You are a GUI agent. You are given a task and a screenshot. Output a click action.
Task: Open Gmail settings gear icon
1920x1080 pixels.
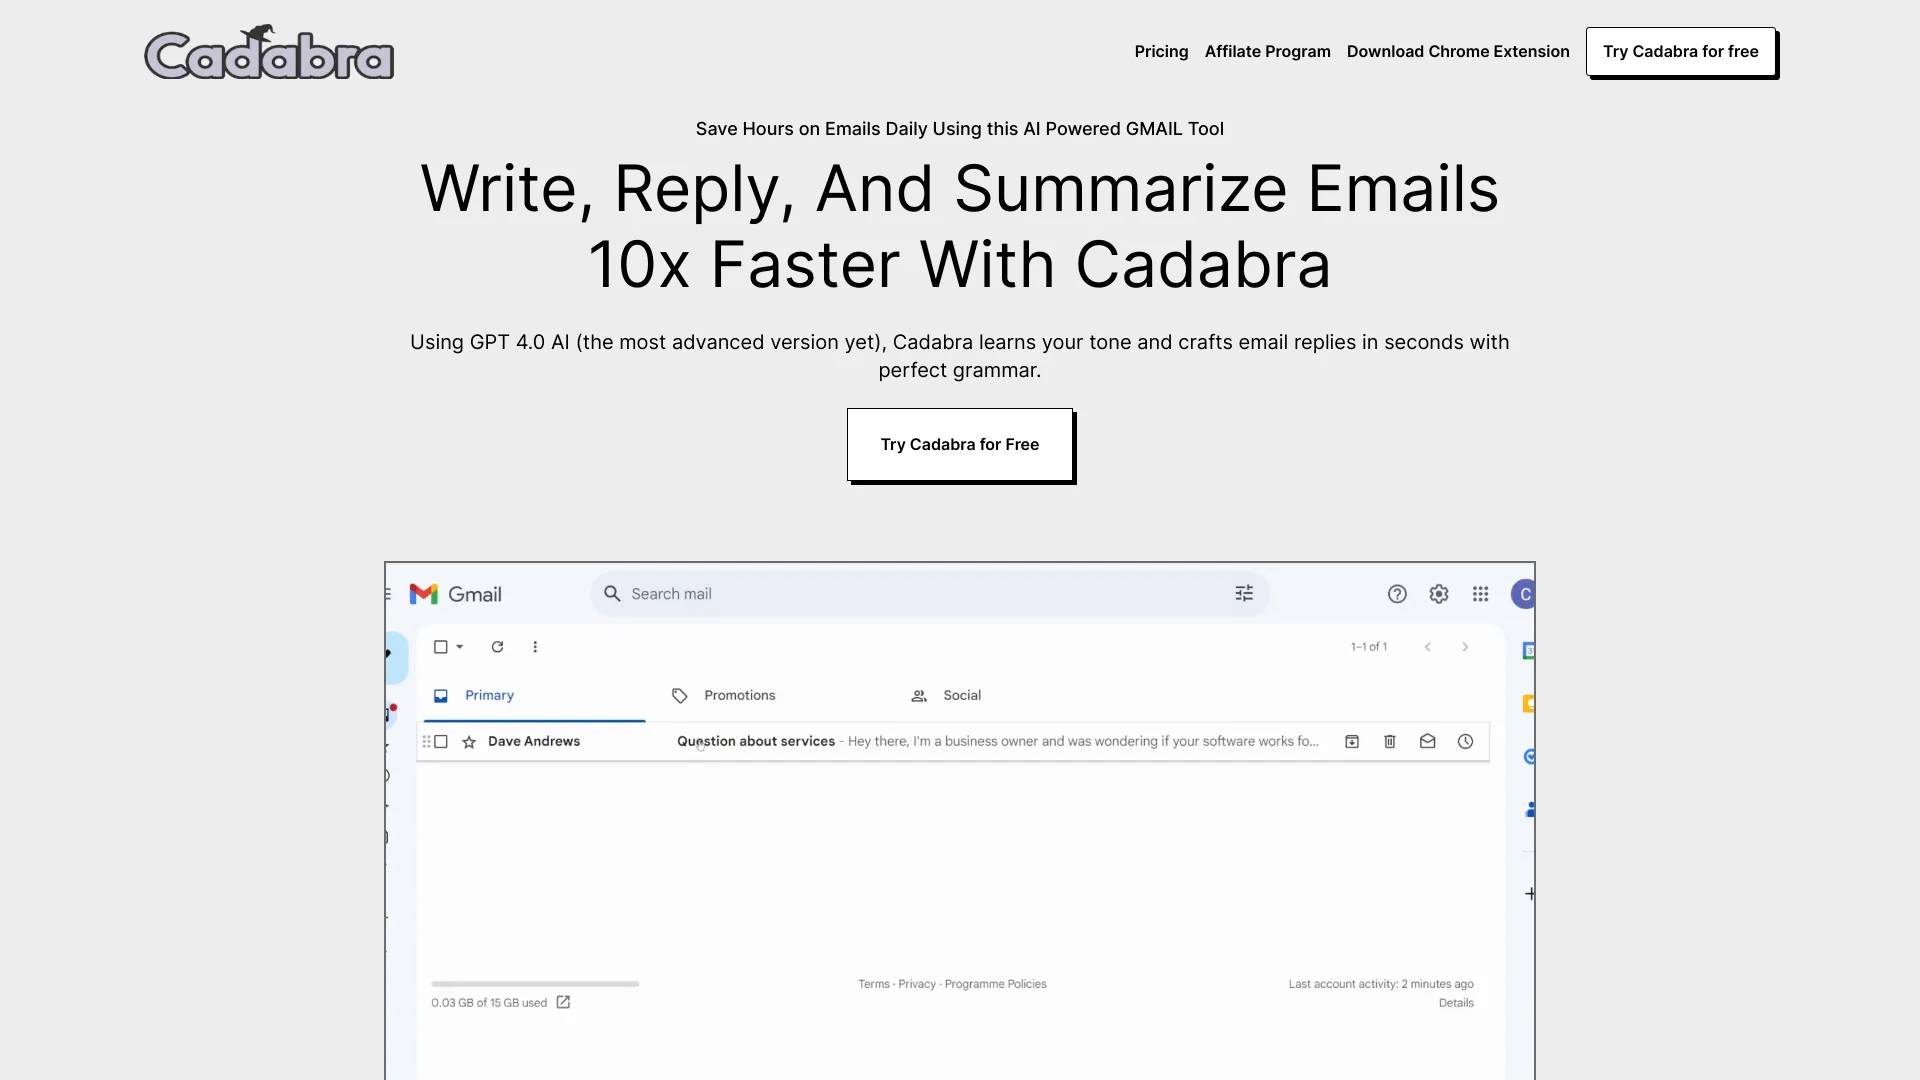tap(1439, 593)
